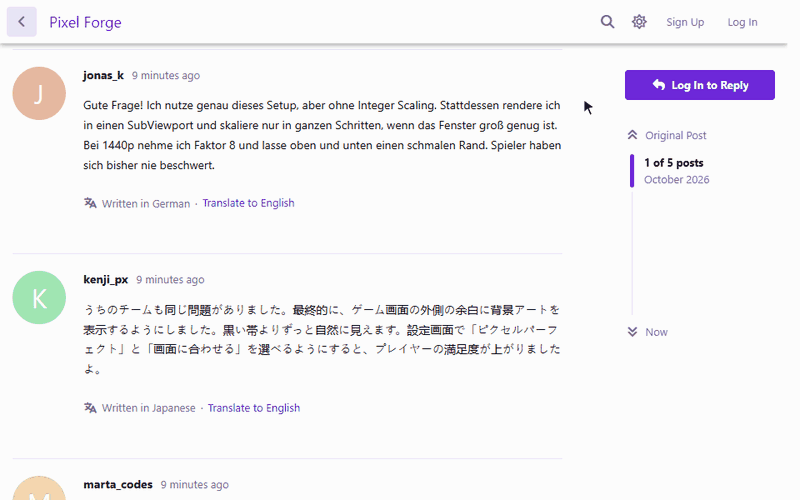Open marta_codes' avatar

39,488
